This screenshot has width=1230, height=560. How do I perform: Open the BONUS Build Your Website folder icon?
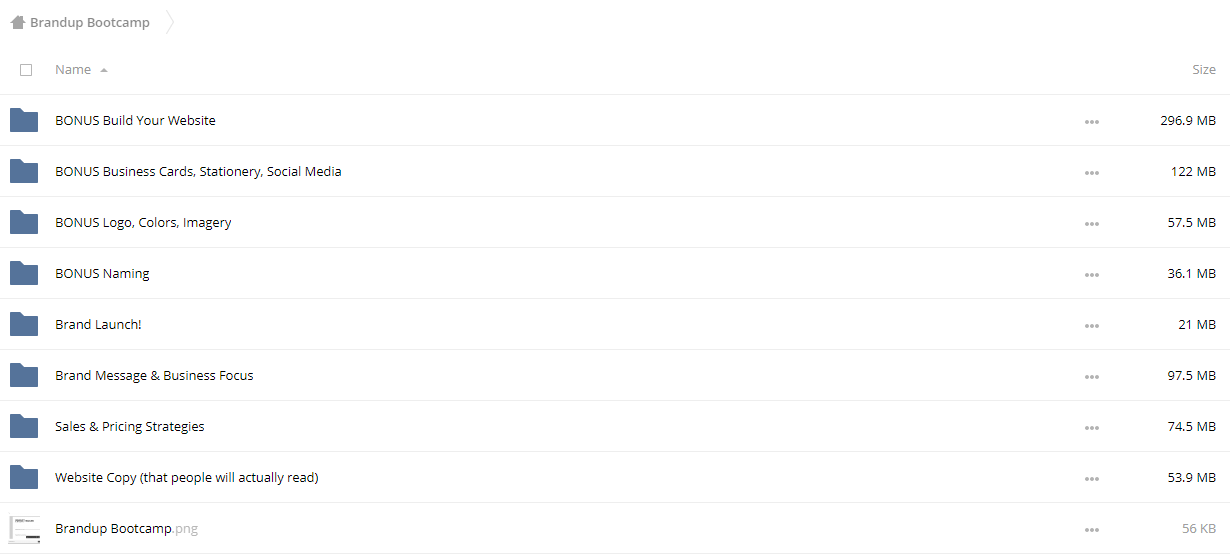point(24,120)
